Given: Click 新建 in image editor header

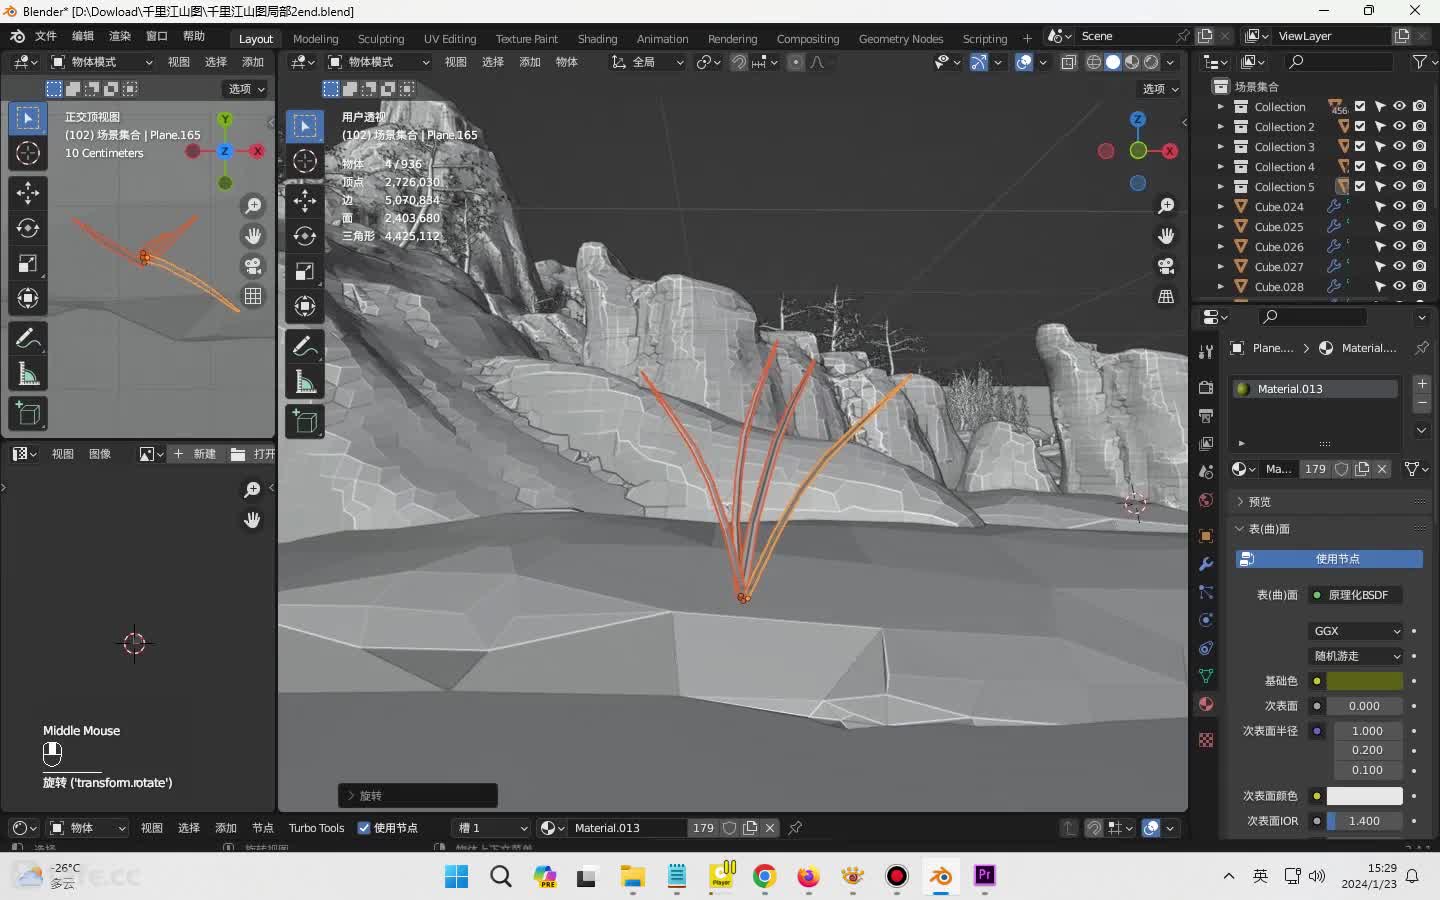Looking at the screenshot, I should (x=195, y=454).
